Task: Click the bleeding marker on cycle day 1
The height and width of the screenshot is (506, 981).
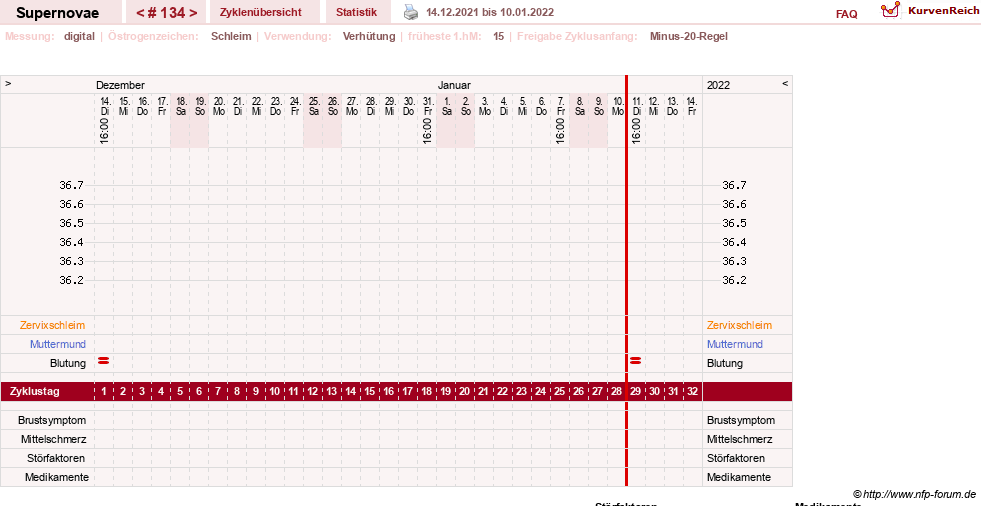Action: pos(104,360)
